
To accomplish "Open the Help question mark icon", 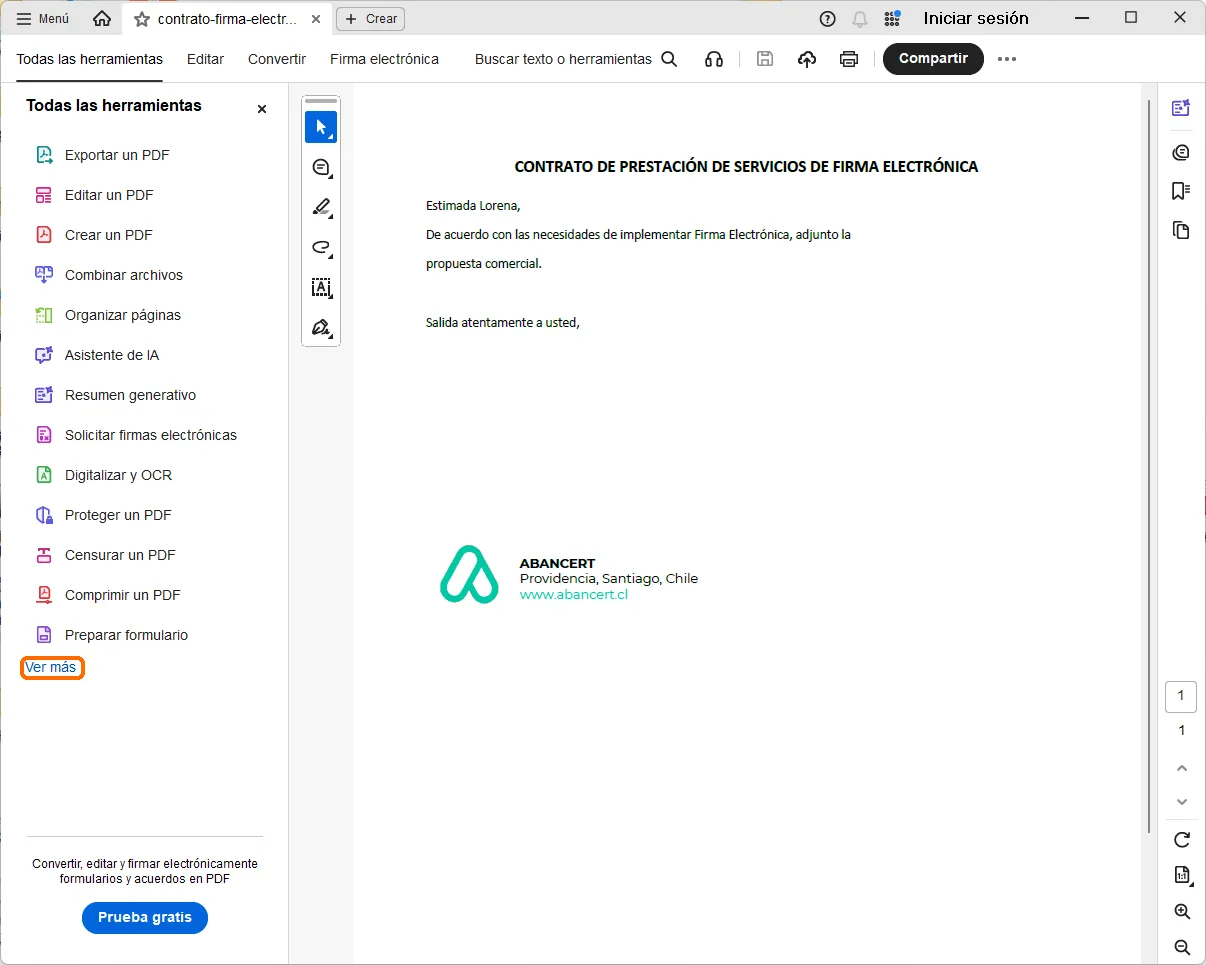I will coord(827,18).
